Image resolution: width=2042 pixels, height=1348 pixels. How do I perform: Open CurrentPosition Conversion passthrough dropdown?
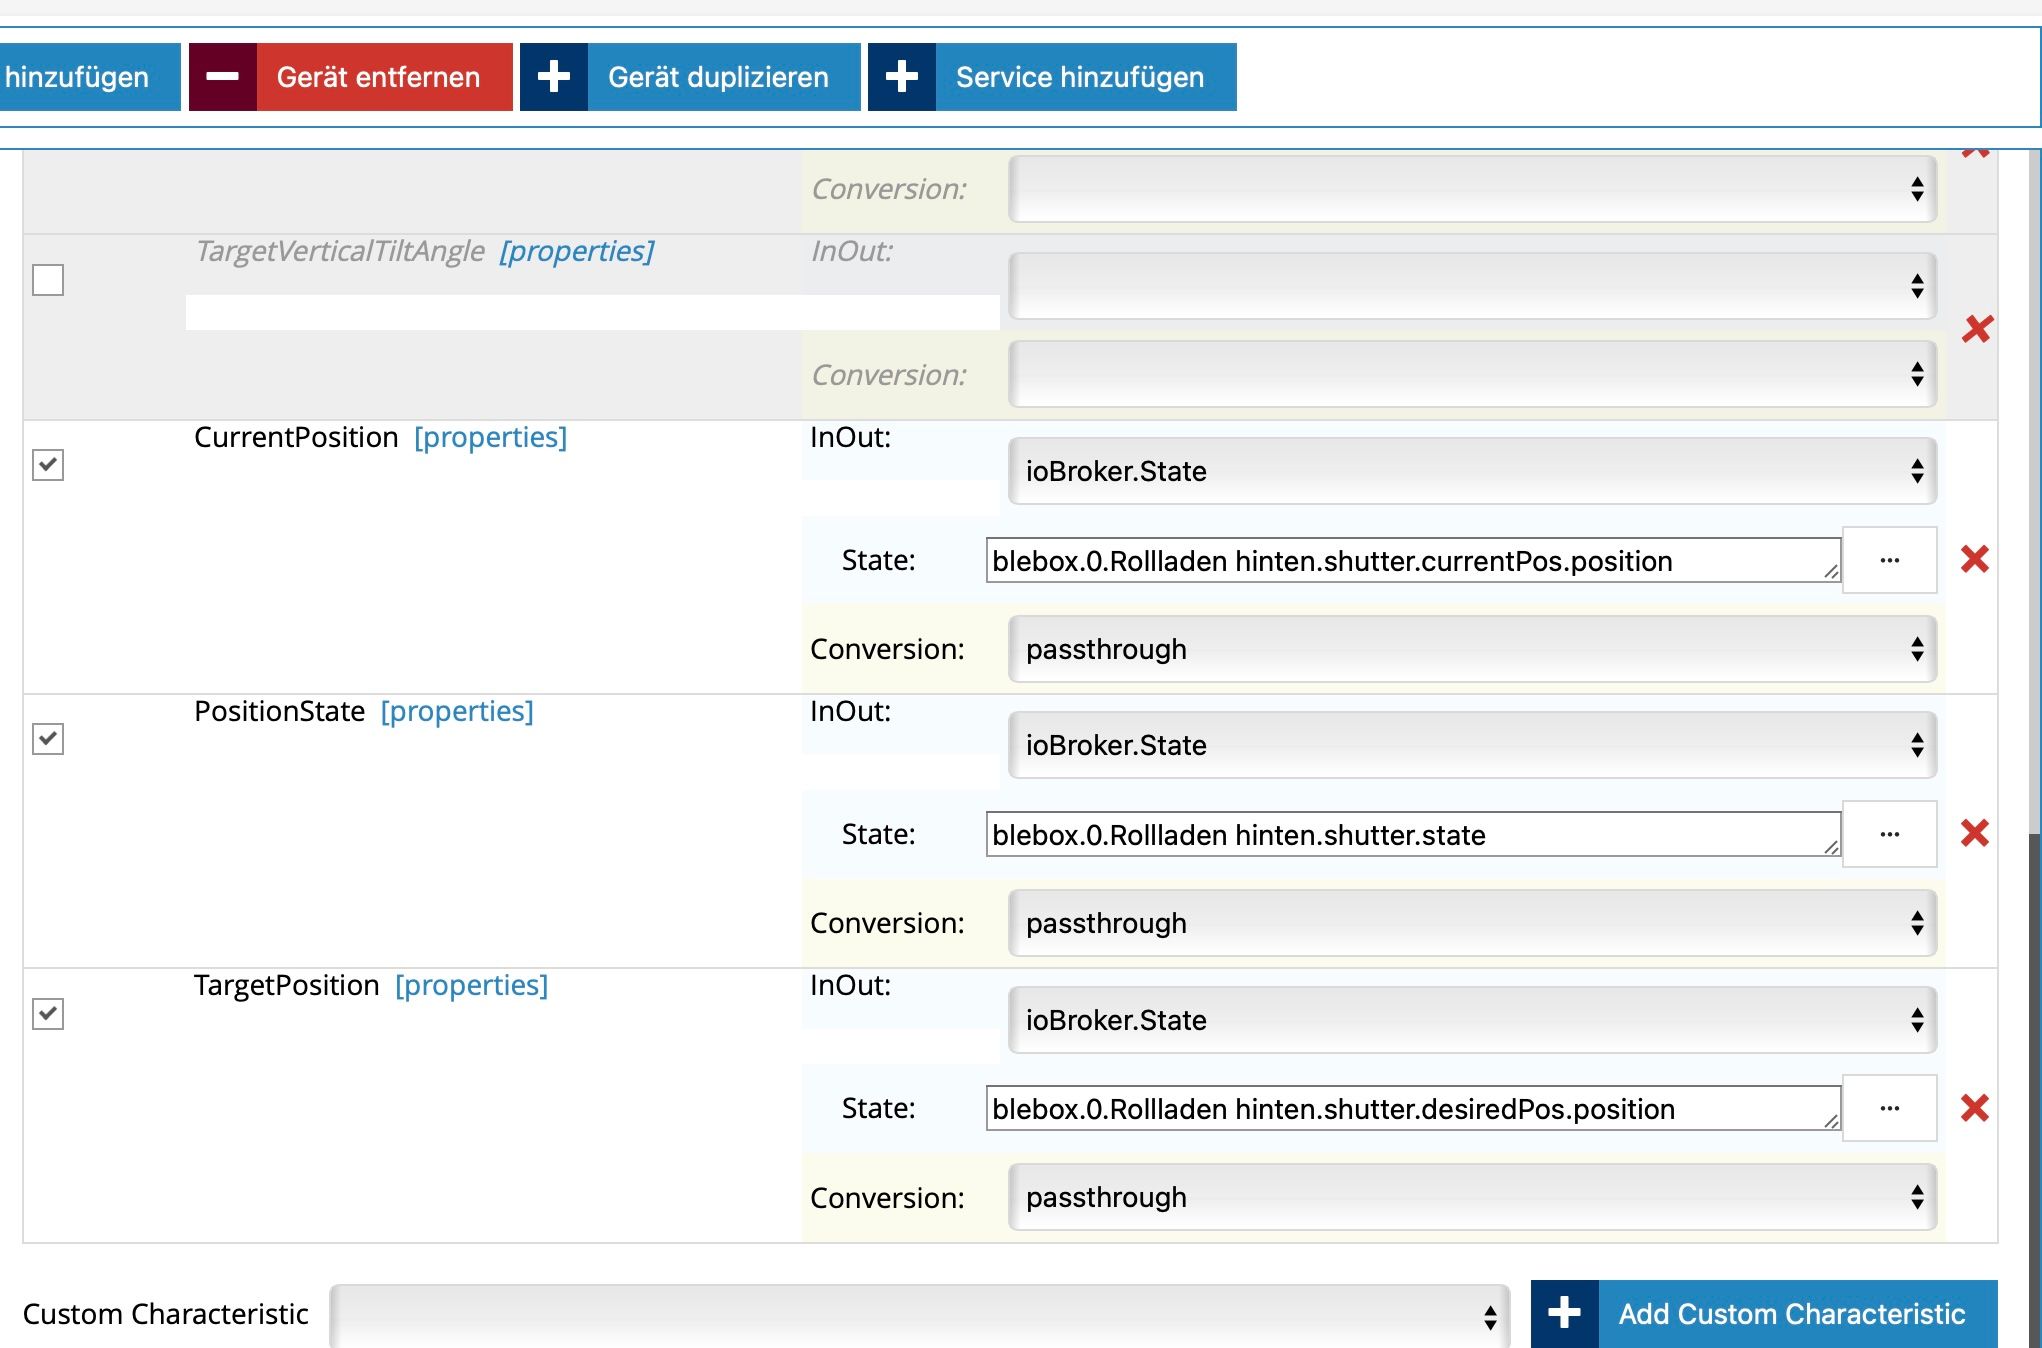coord(1471,649)
